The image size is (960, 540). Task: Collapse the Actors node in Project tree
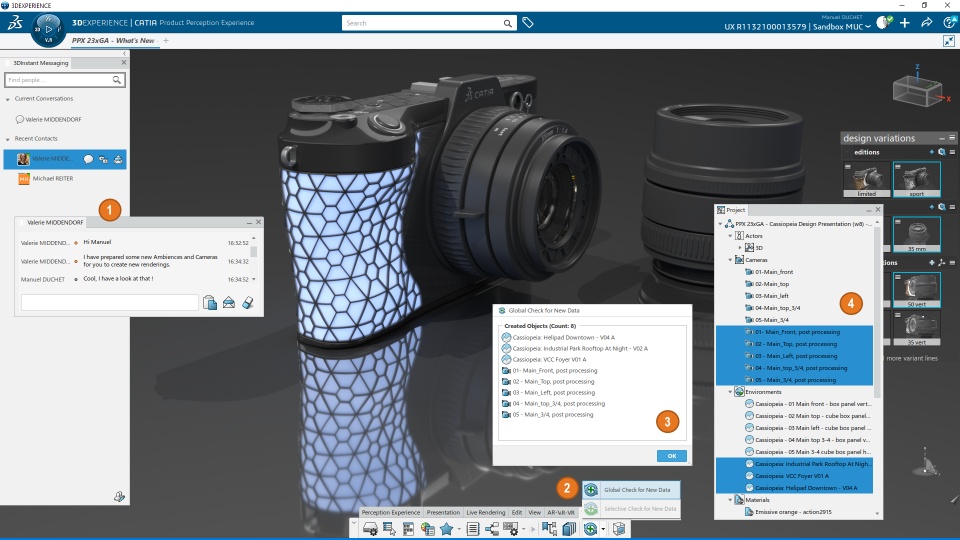click(730, 236)
